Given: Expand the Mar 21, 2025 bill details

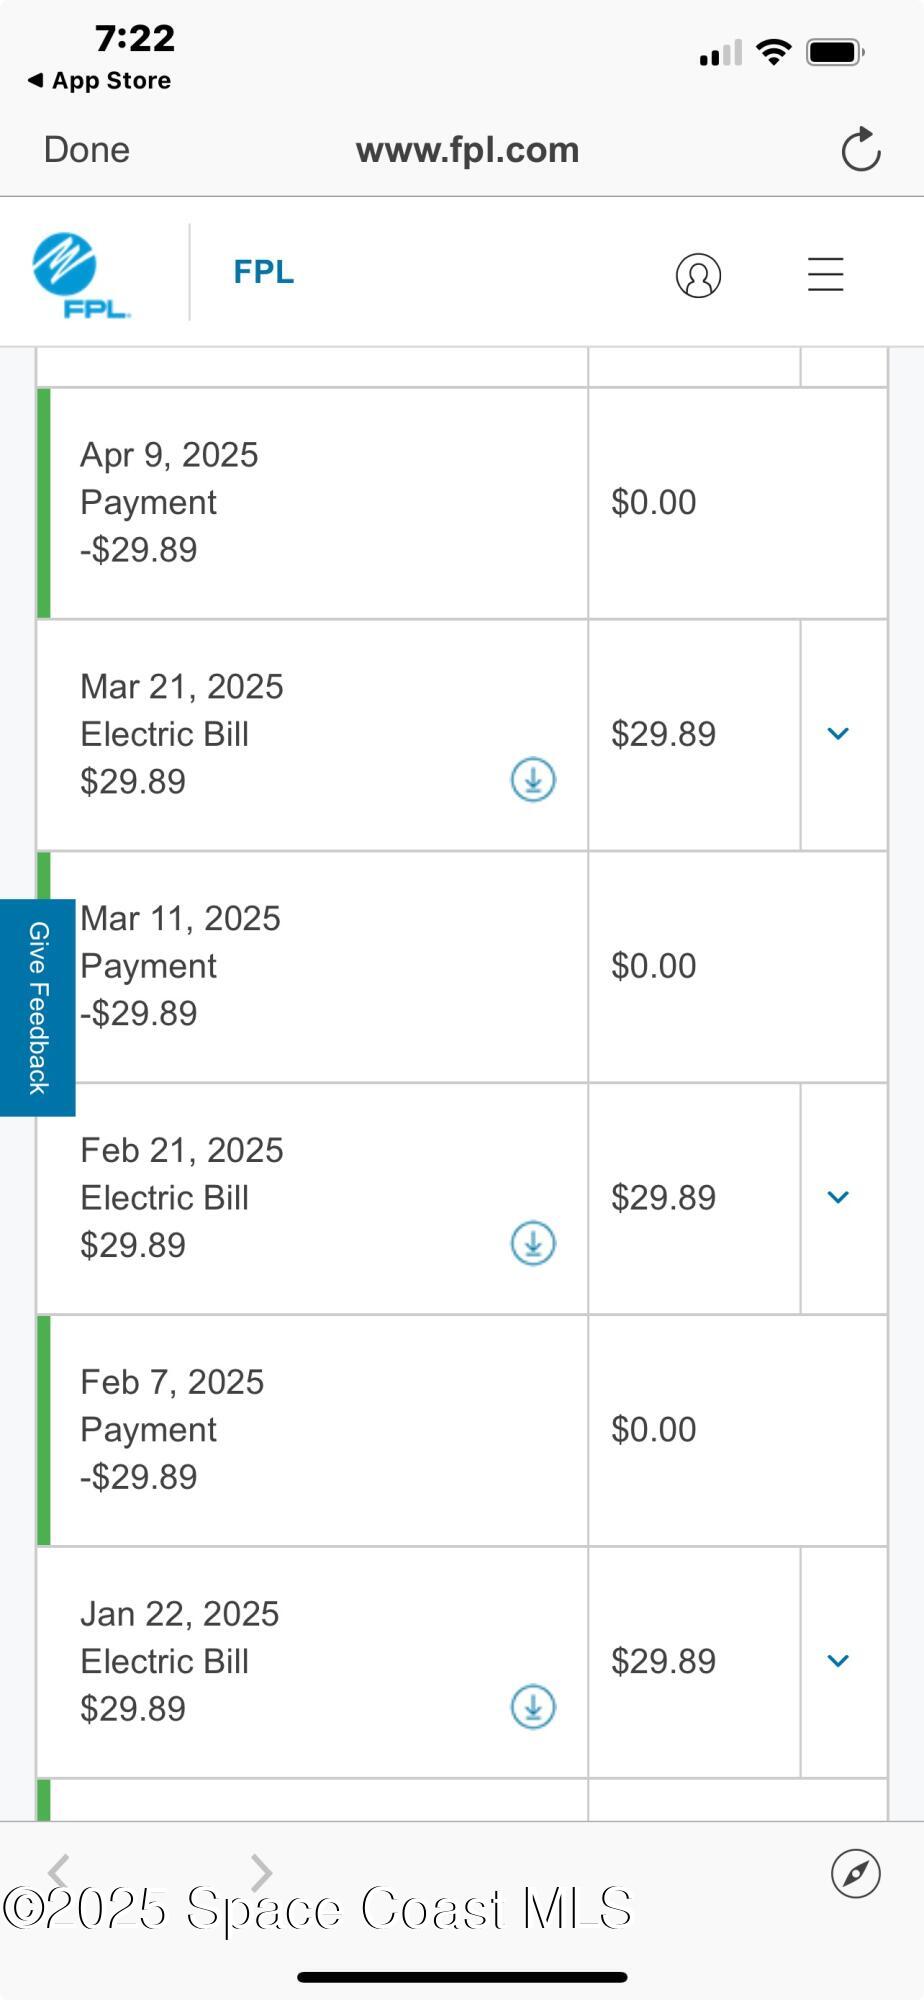Looking at the screenshot, I should coord(838,734).
